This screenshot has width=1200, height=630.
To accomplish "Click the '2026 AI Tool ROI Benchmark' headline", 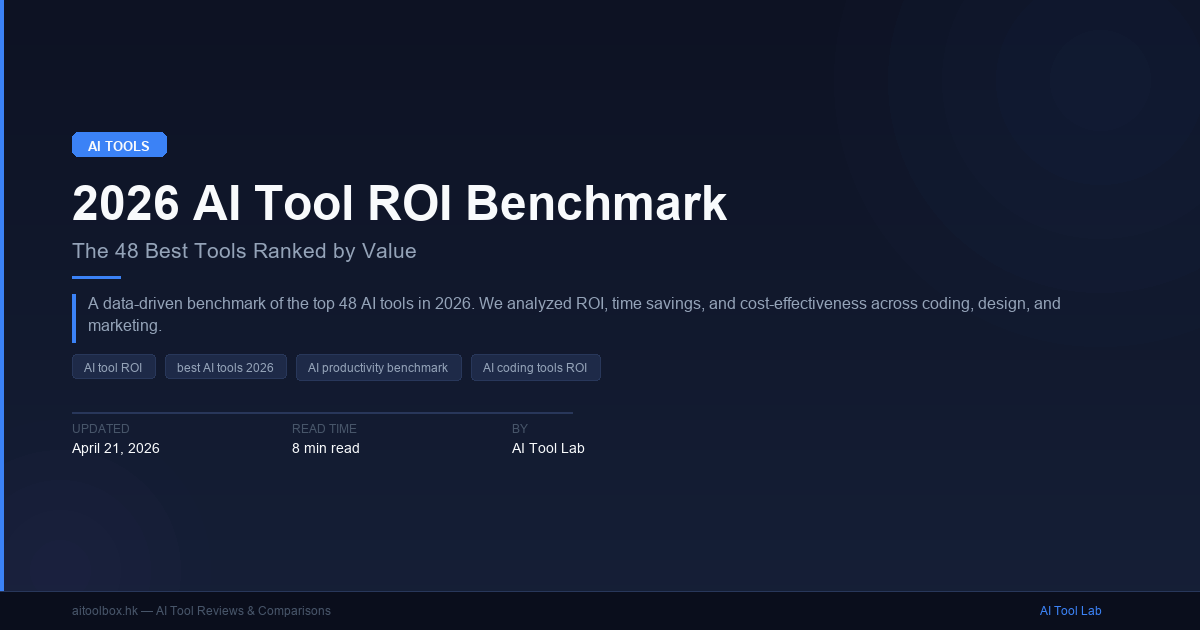I will click(x=399, y=203).
